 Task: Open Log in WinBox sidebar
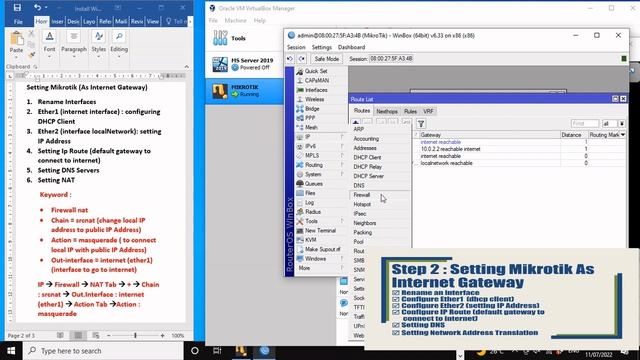(309, 202)
